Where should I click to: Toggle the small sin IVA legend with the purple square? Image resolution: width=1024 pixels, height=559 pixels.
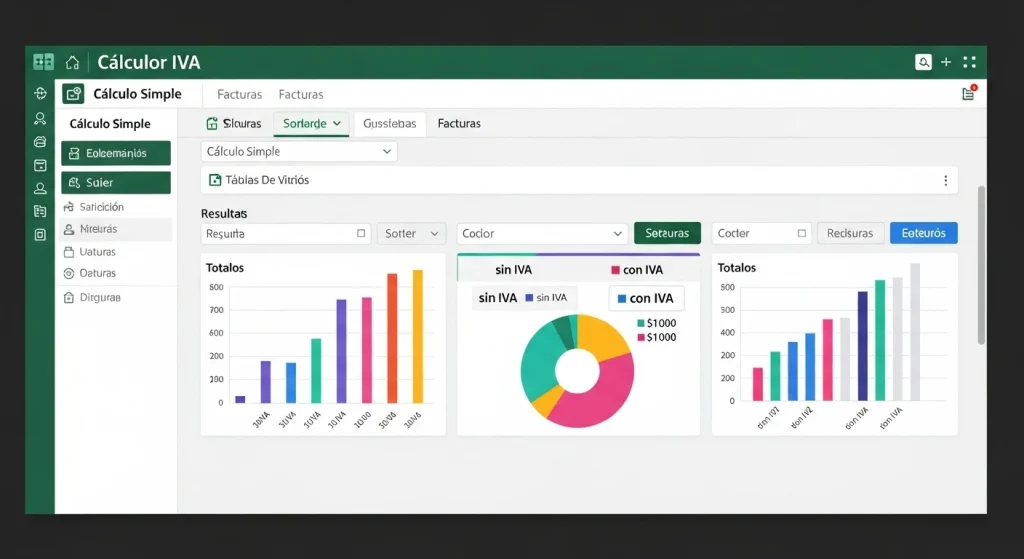546,298
